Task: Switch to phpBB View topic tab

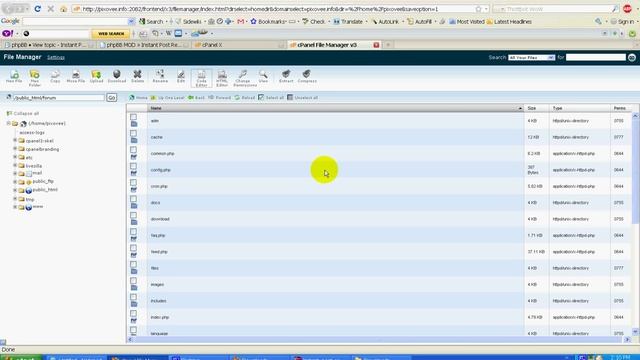Action: (48, 45)
